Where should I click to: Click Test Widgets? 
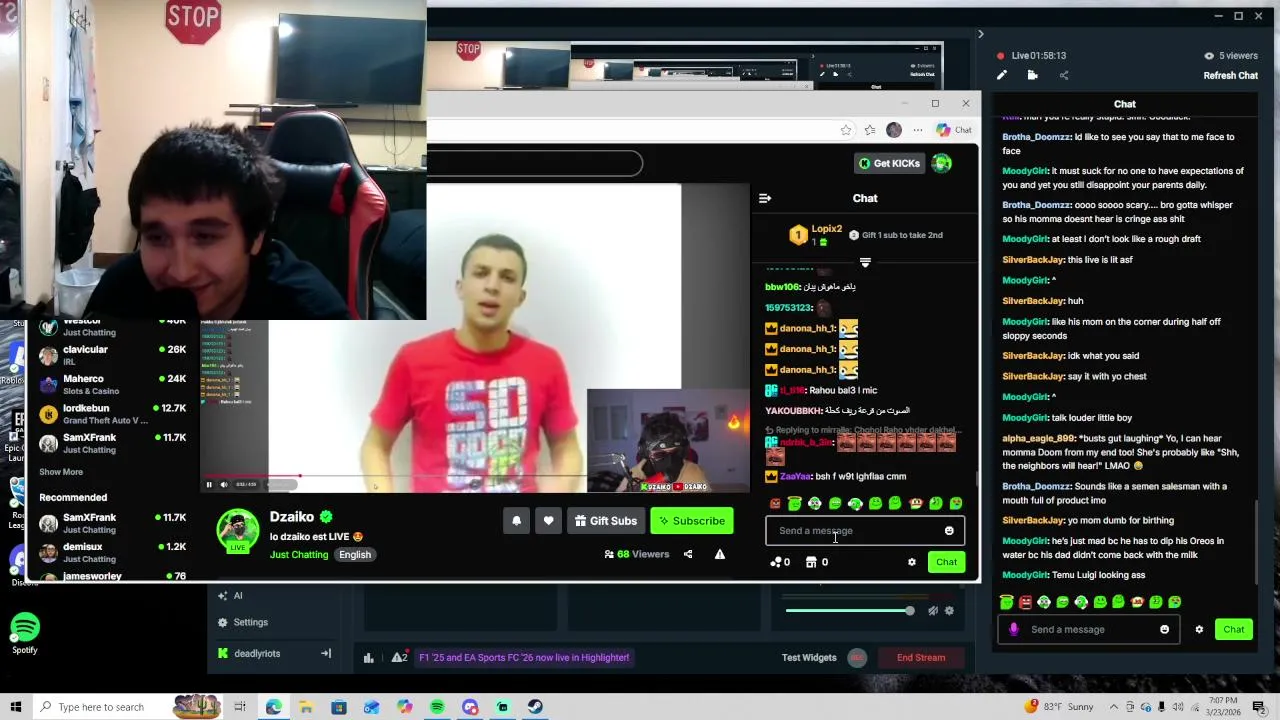pyautogui.click(x=809, y=658)
